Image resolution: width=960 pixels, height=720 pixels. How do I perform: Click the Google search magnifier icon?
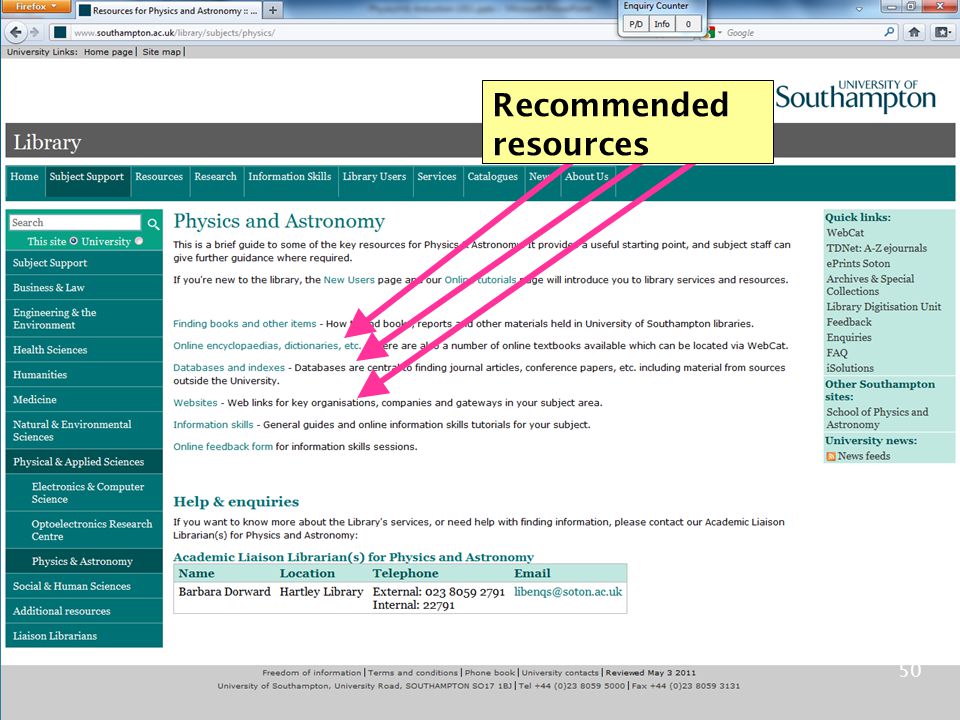tap(890, 32)
